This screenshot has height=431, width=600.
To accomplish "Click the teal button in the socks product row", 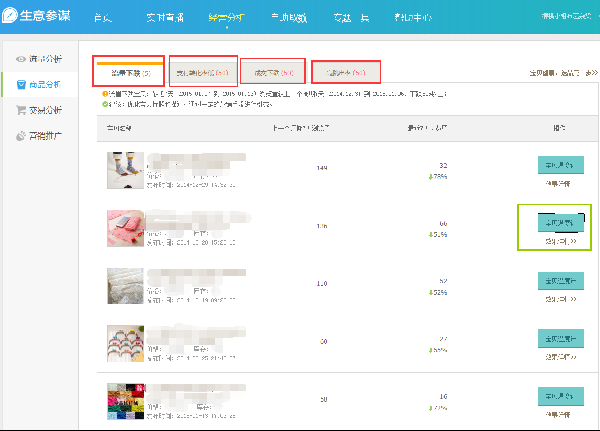I will coord(560,166).
